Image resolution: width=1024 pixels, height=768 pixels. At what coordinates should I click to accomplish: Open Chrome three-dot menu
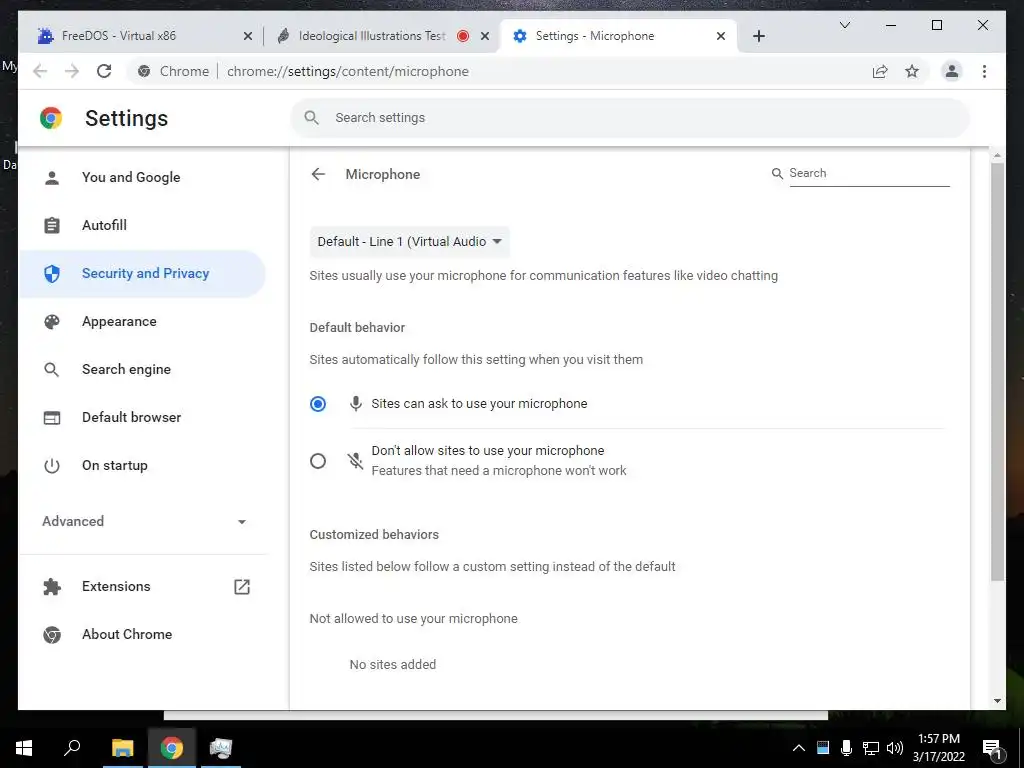984,71
